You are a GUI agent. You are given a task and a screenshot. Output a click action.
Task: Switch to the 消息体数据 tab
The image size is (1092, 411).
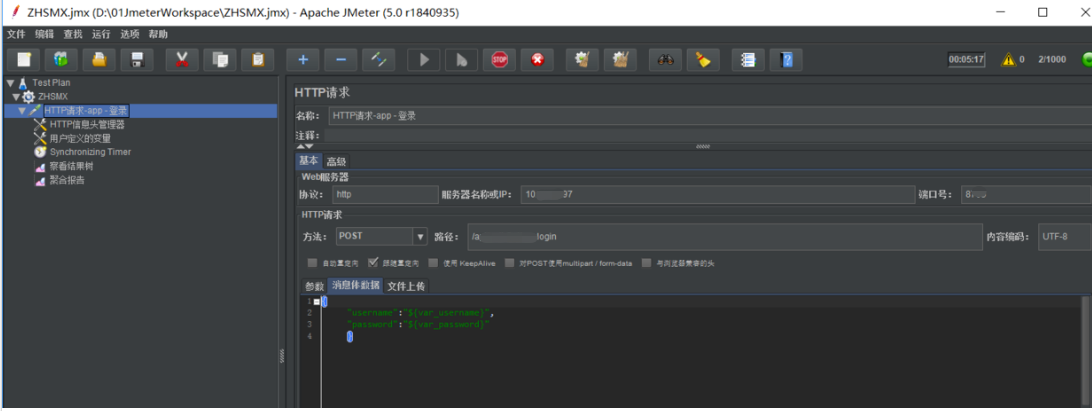(356, 286)
